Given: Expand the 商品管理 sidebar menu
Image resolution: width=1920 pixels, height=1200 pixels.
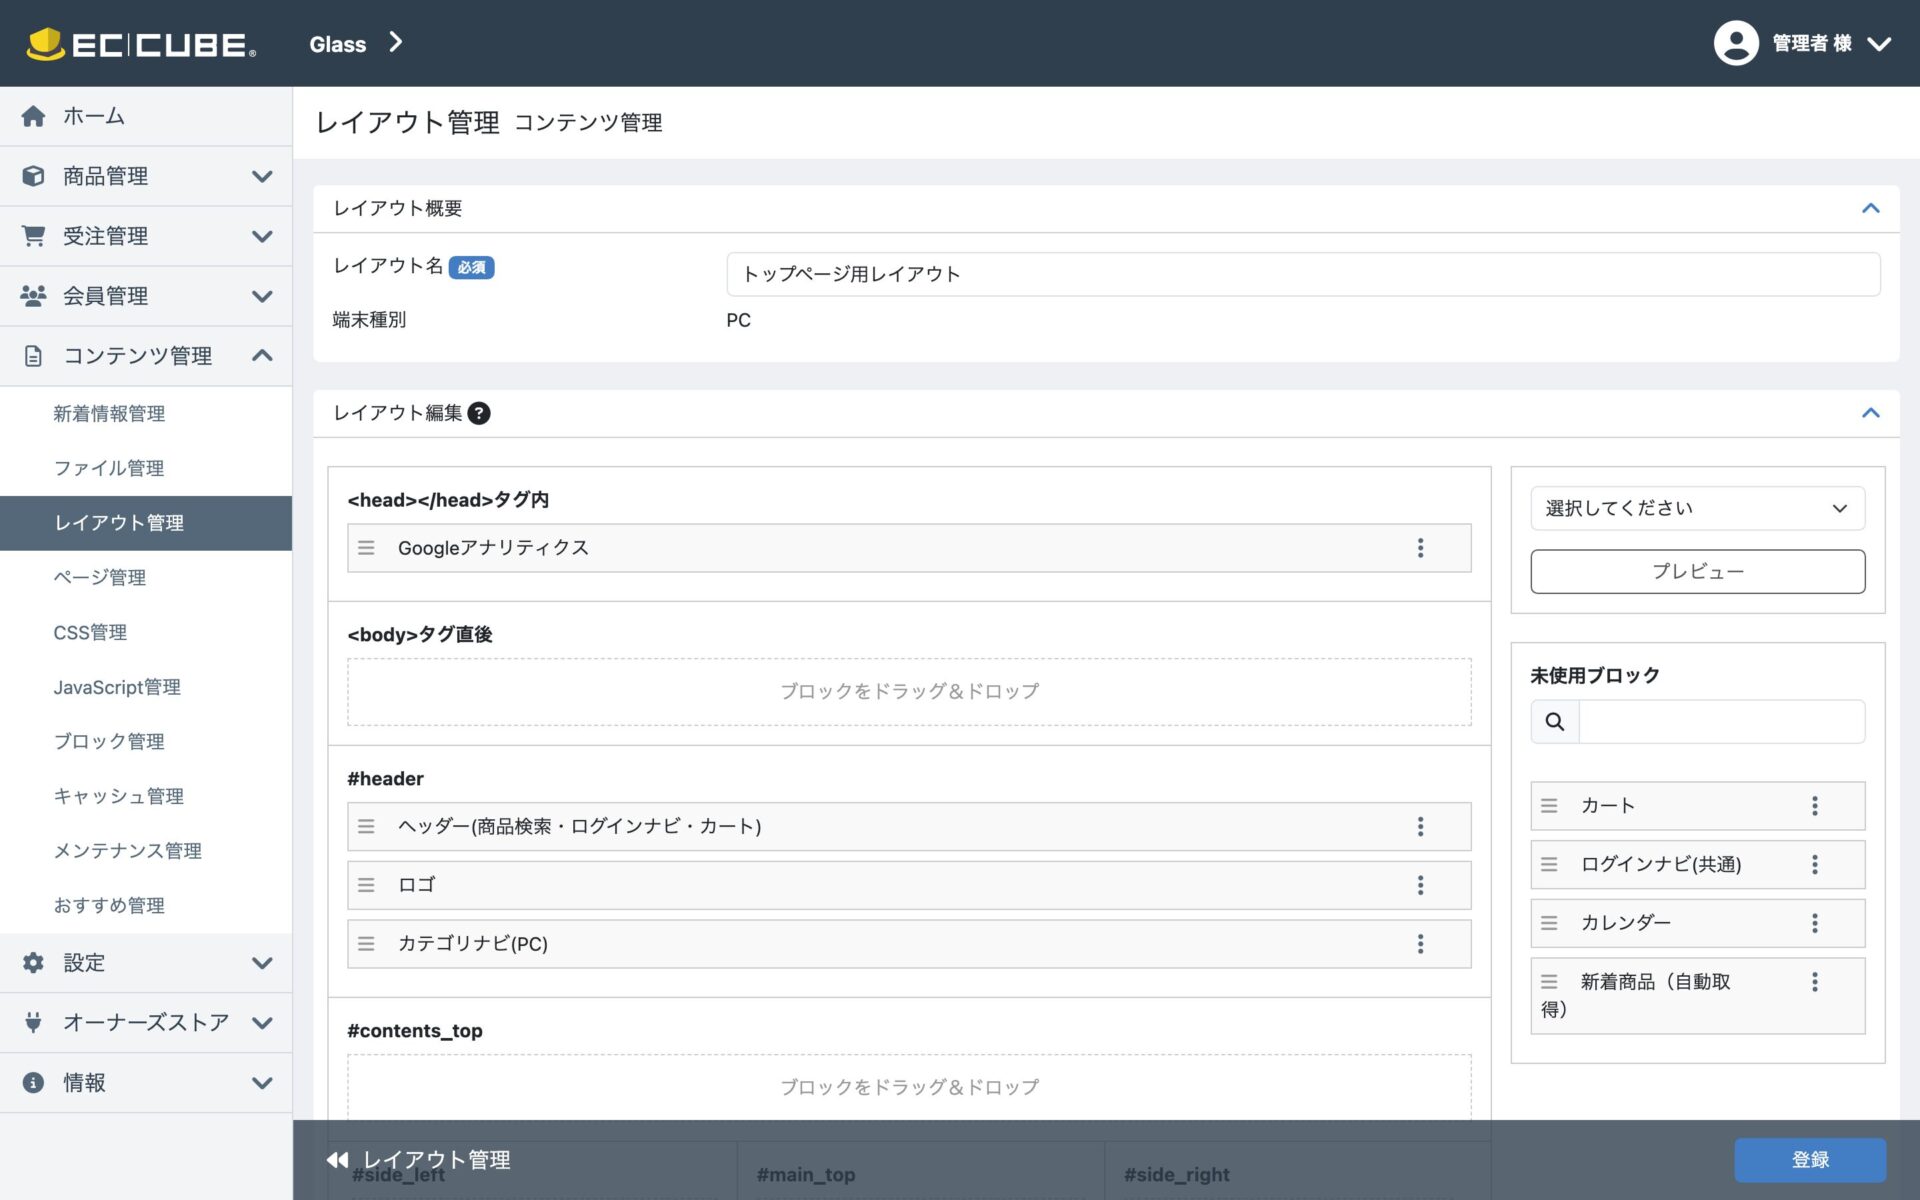Looking at the screenshot, I should point(146,176).
